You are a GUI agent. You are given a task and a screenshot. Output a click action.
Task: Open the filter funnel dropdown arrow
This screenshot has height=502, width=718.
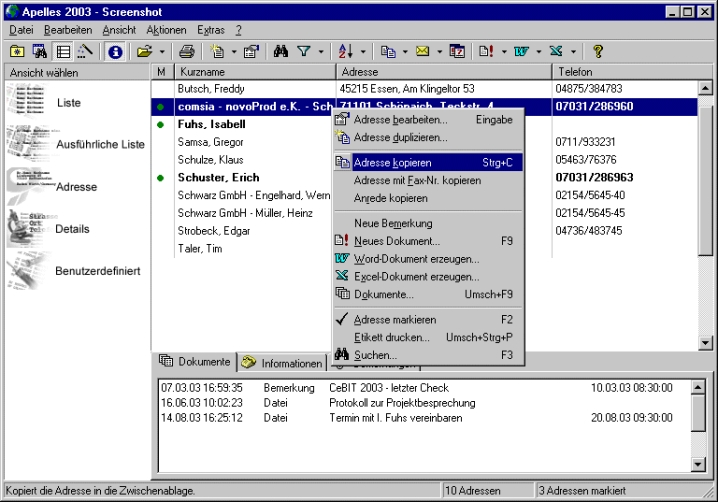[321, 51]
